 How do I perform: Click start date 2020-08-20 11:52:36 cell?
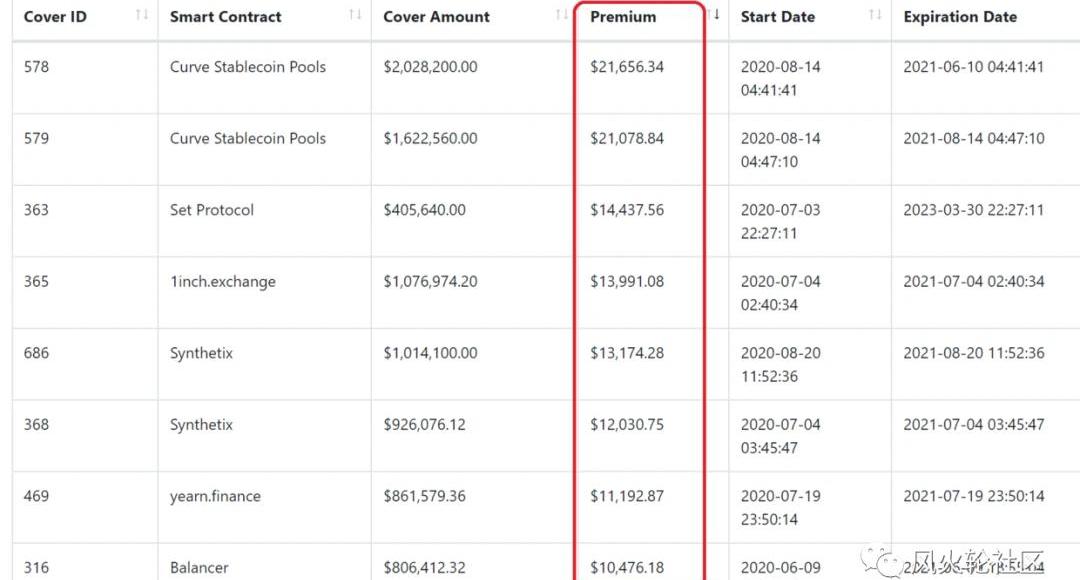pyautogui.click(x=781, y=364)
